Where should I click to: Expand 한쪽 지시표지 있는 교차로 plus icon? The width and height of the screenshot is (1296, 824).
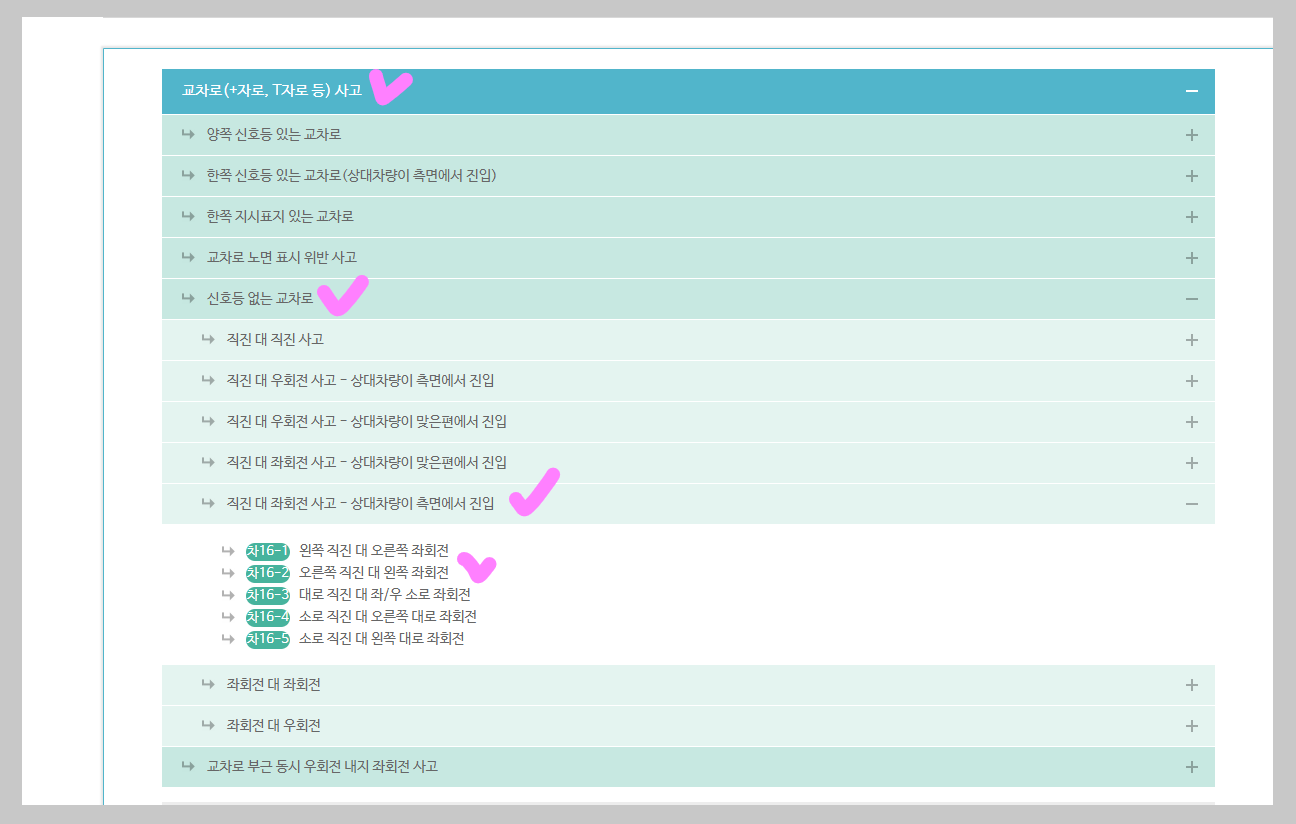tap(1191, 217)
